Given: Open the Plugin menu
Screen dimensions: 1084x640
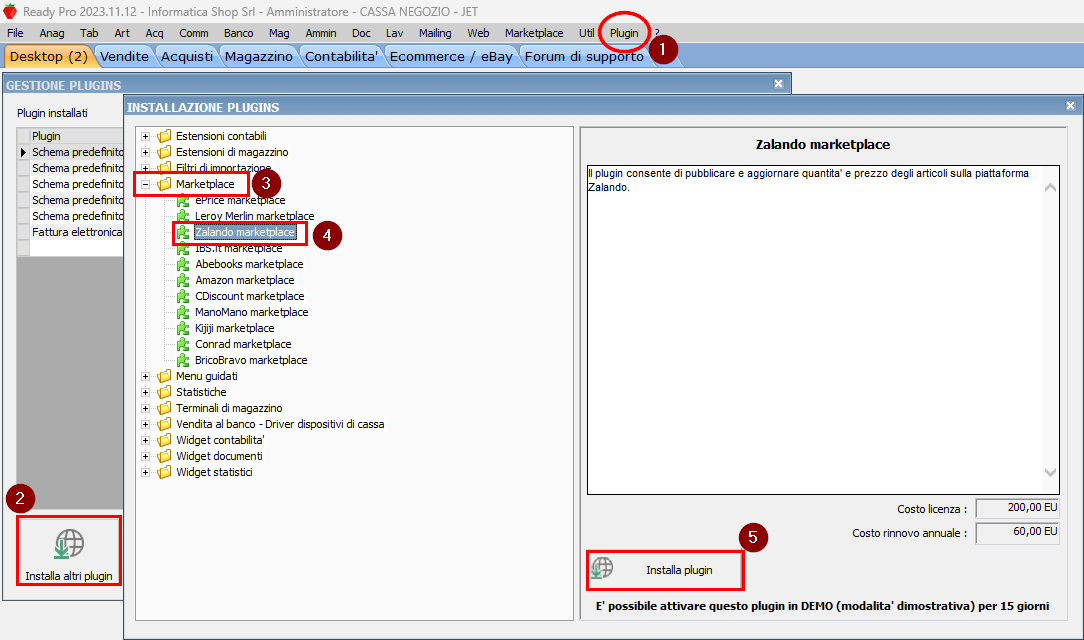Looking at the screenshot, I should [624, 33].
